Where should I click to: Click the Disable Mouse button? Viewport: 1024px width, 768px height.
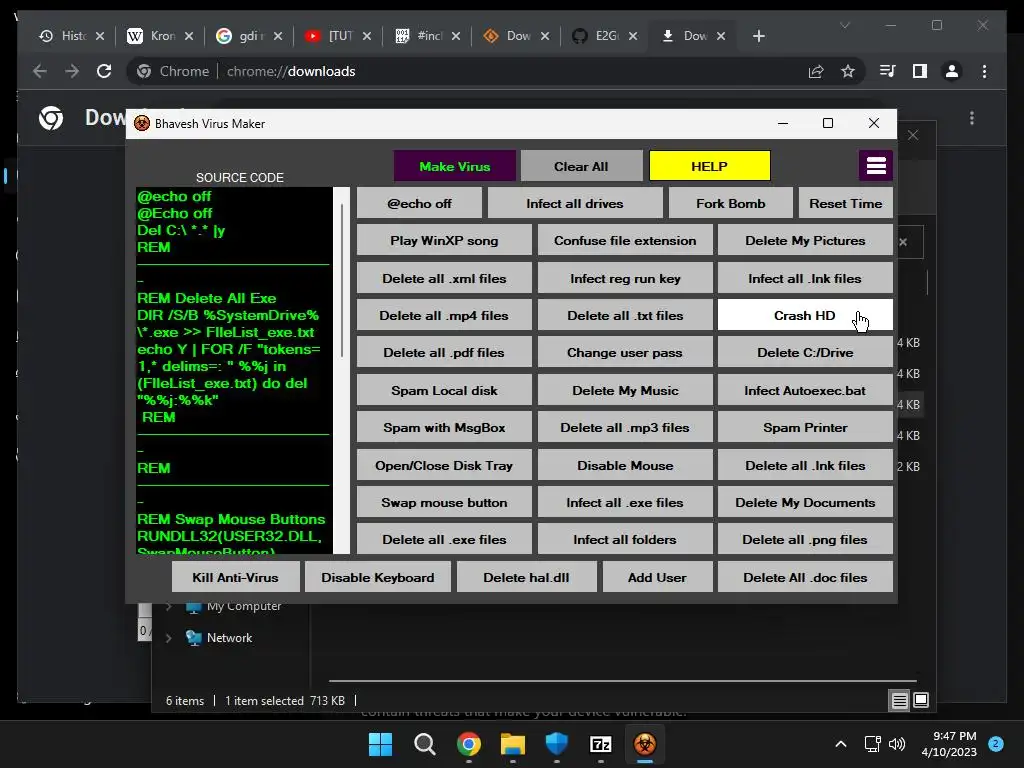click(x=625, y=465)
